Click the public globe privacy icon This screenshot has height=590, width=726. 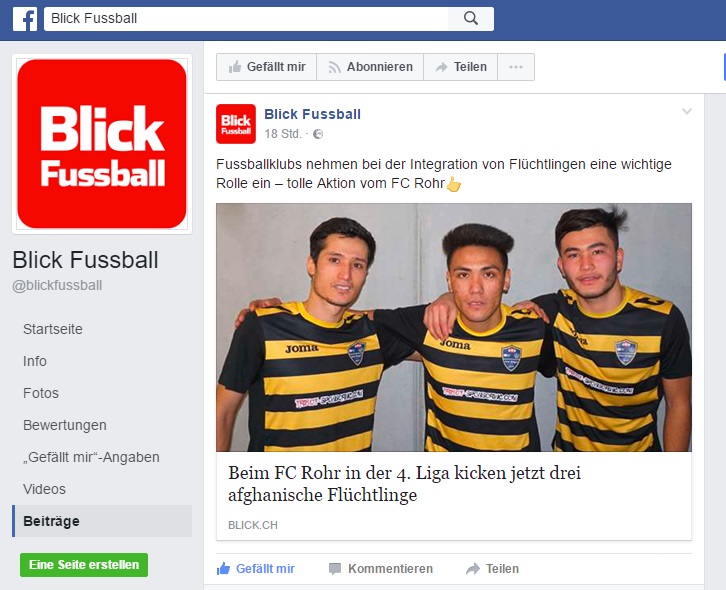click(318, 134)
